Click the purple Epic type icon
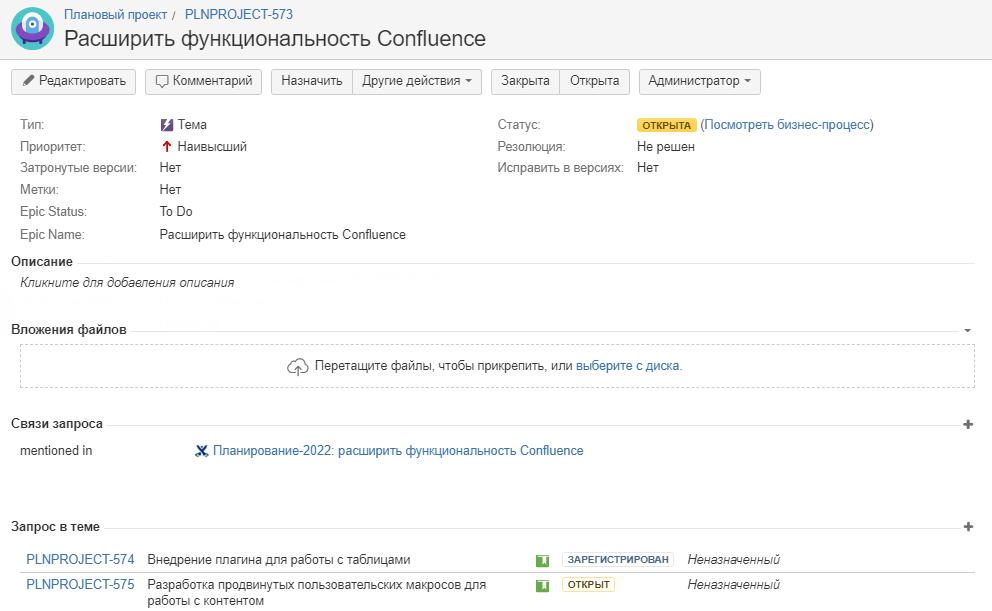 pos(166,125)
